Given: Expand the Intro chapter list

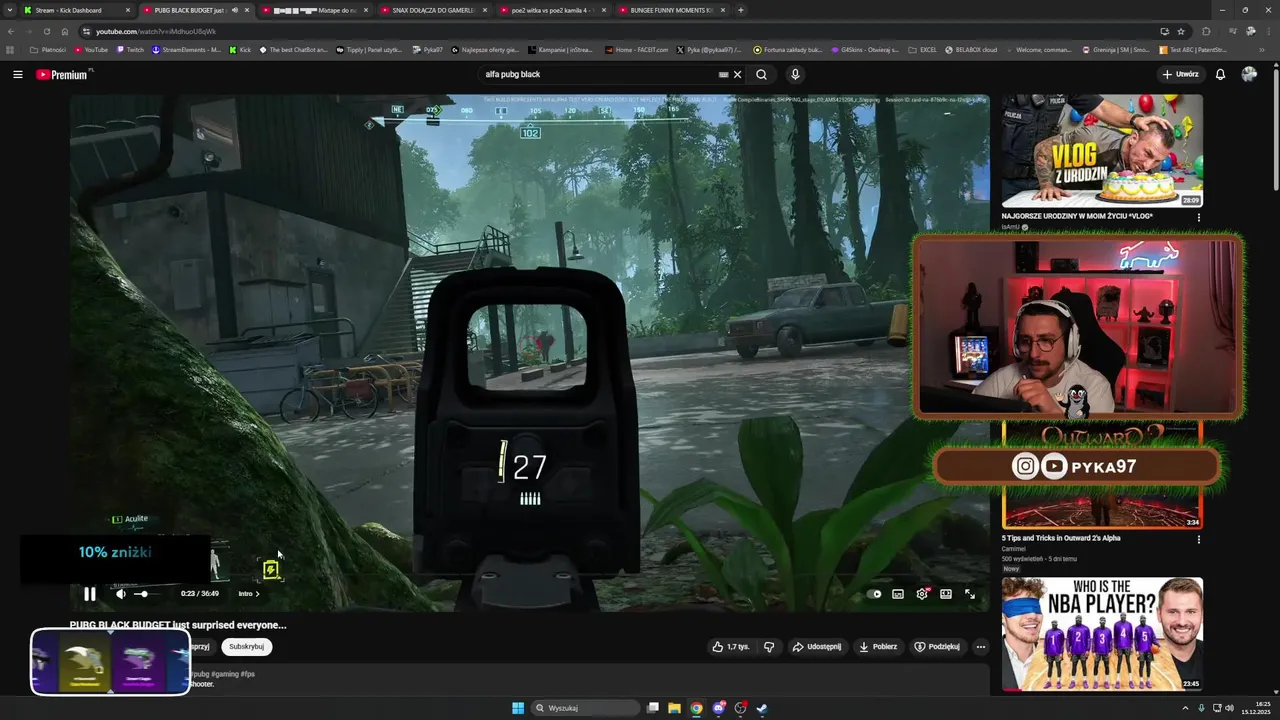Looking at the screenshot, I should [249, 594].
